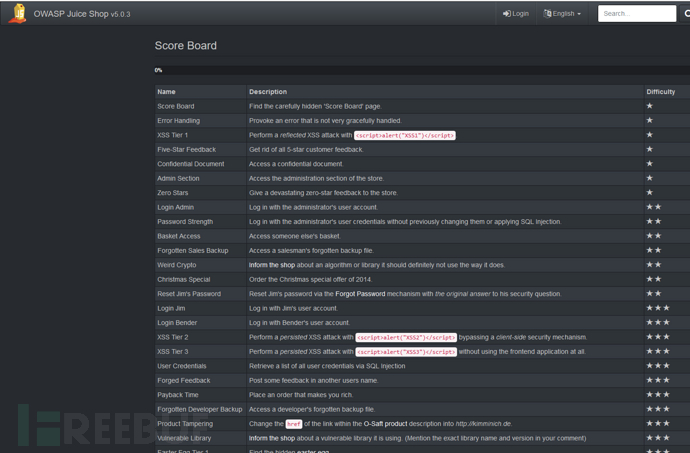
Task: Click the Description column header
Action: click(268, 92)
